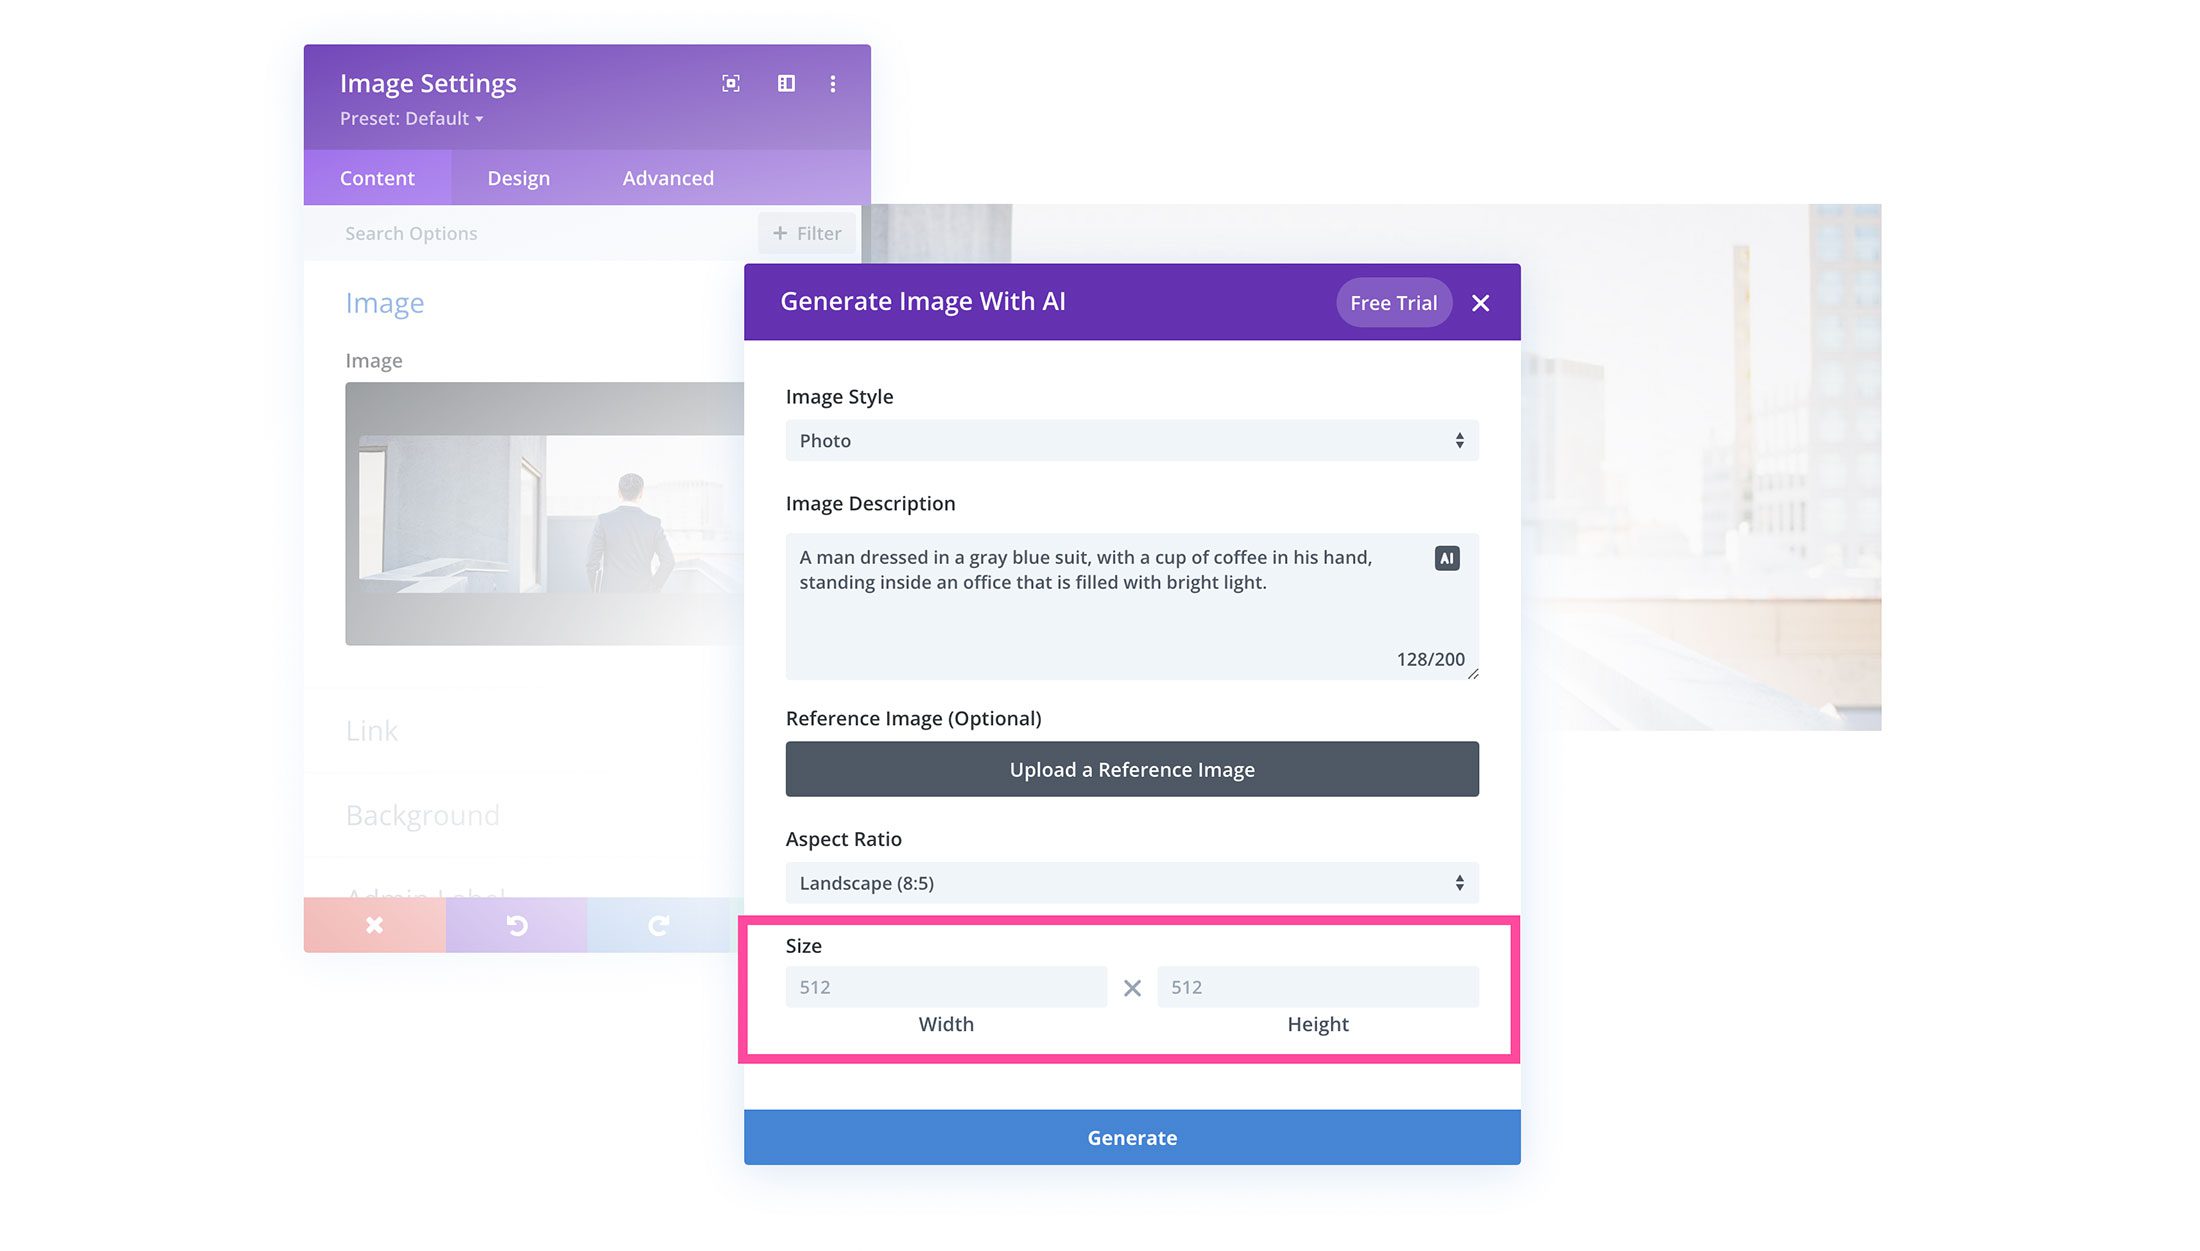Click the X clear/cancel icon button
The image size is (2200, 1251).
click(x=1481, y=302)
